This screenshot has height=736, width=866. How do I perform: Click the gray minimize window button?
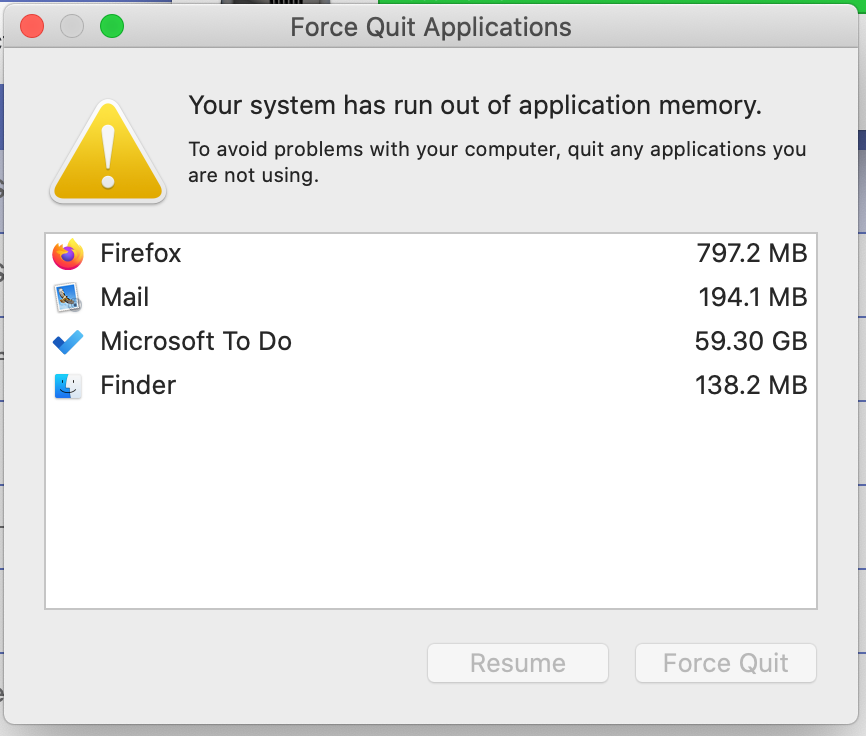72,27
